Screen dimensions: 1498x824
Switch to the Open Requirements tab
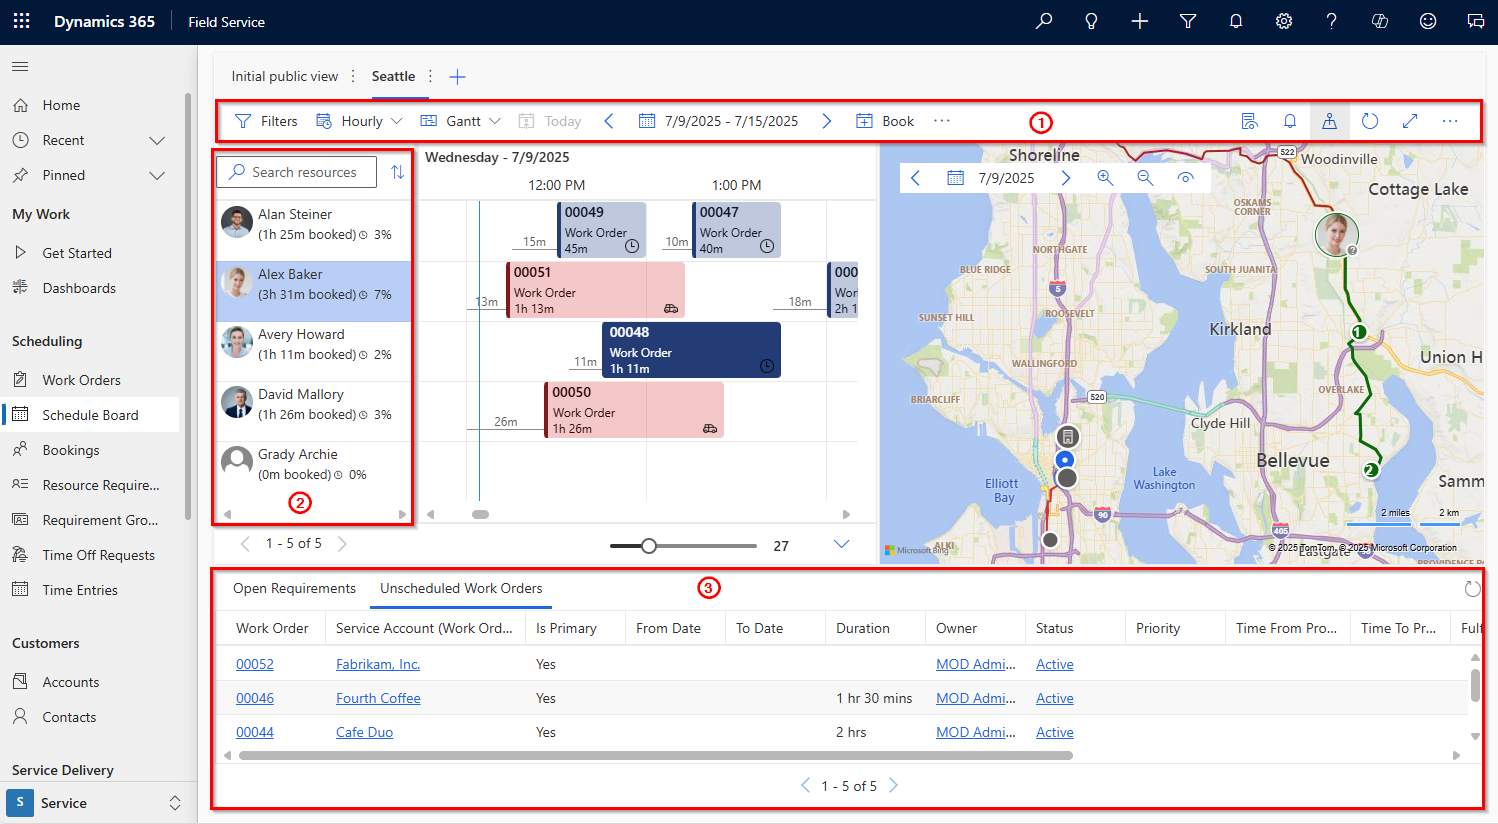pyautogui.click(x=294, y=588)
